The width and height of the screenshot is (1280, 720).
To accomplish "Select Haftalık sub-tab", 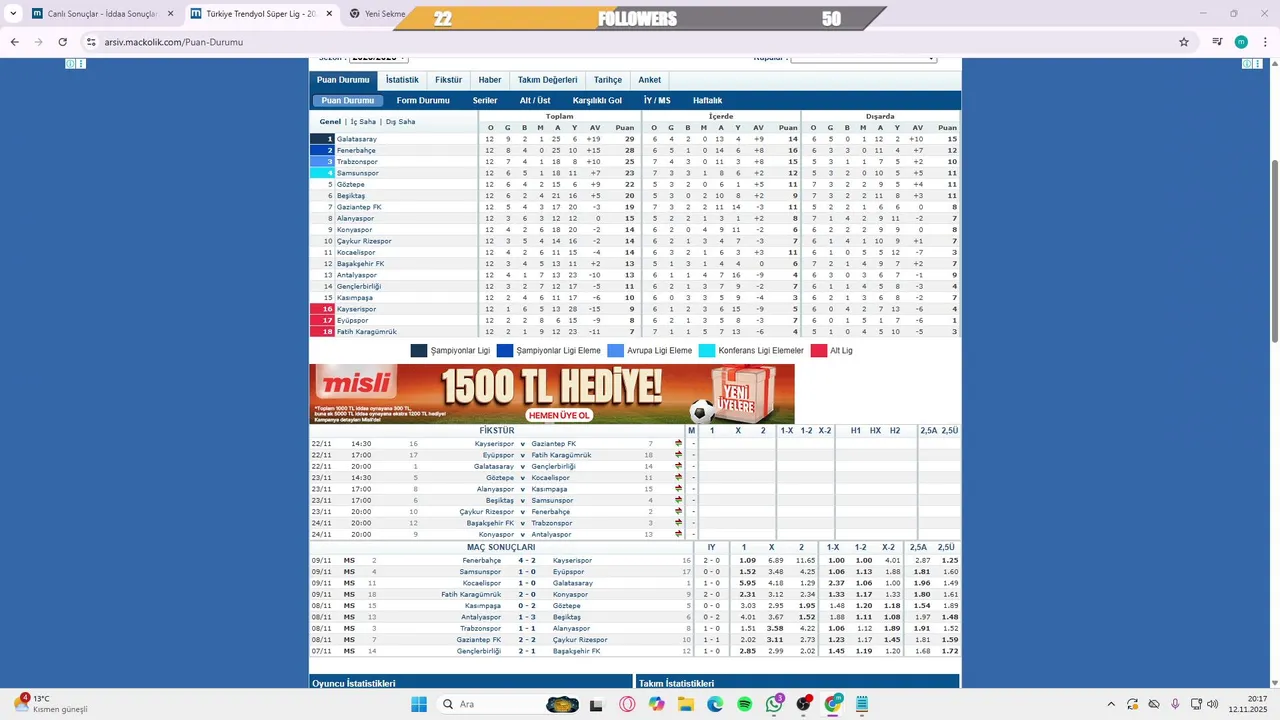I will [x=707, y=101].
